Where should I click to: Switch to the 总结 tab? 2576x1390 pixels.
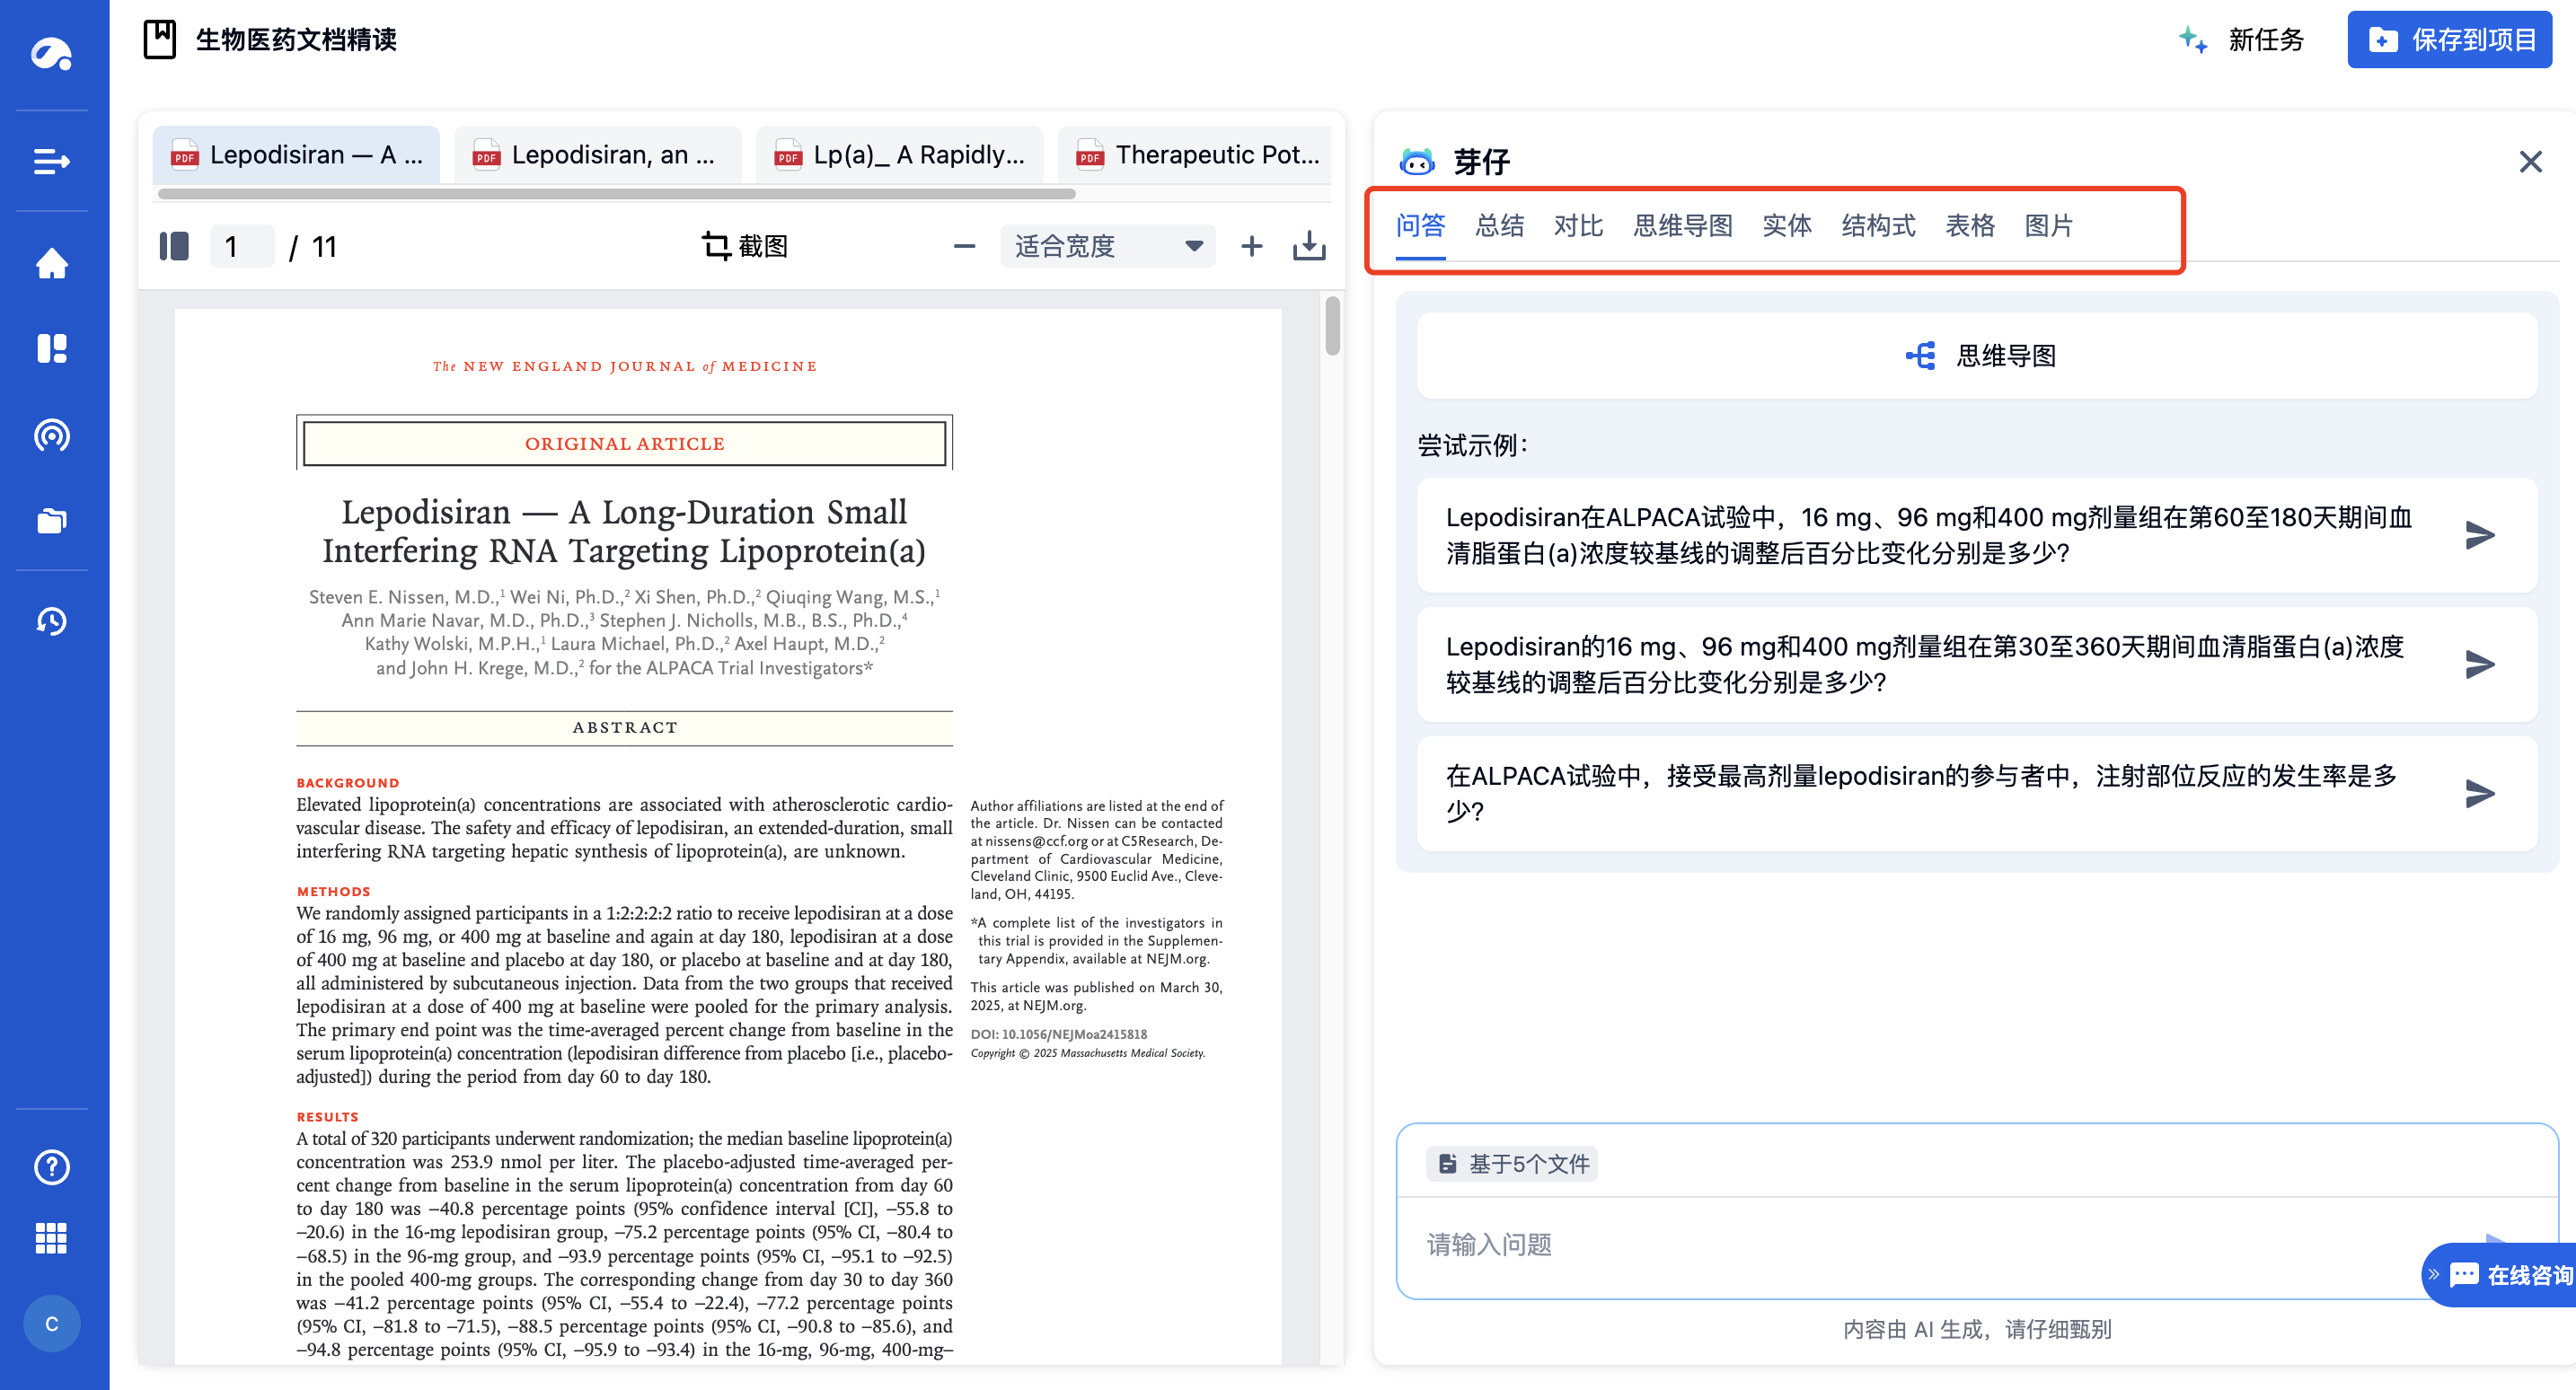pos(1499,226)
